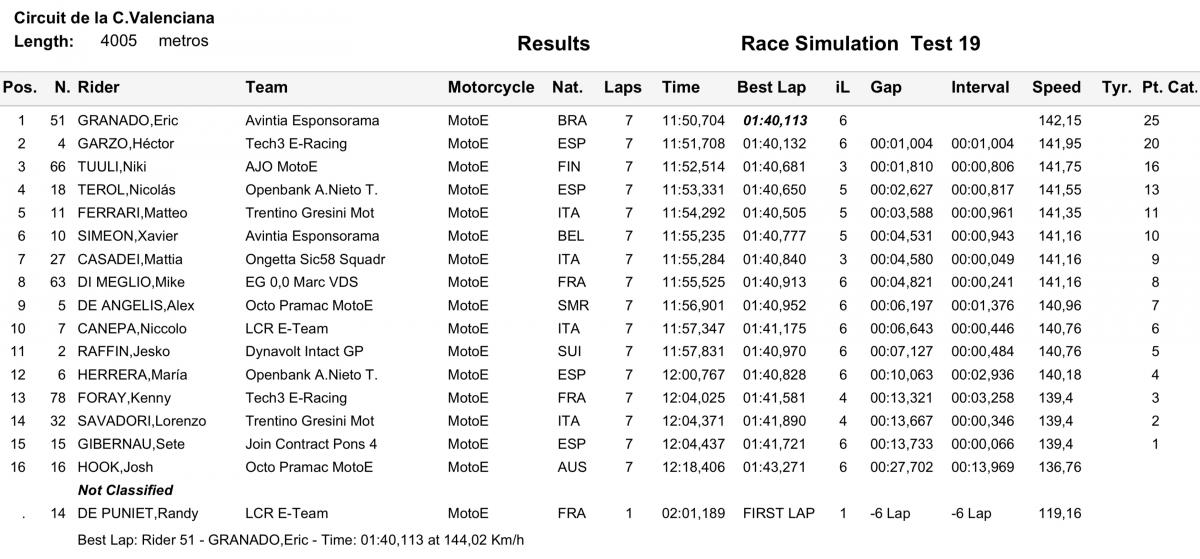The image size is (1200, 559).
Task: Click the Speed column header
Action: (x=1056, y=88)
